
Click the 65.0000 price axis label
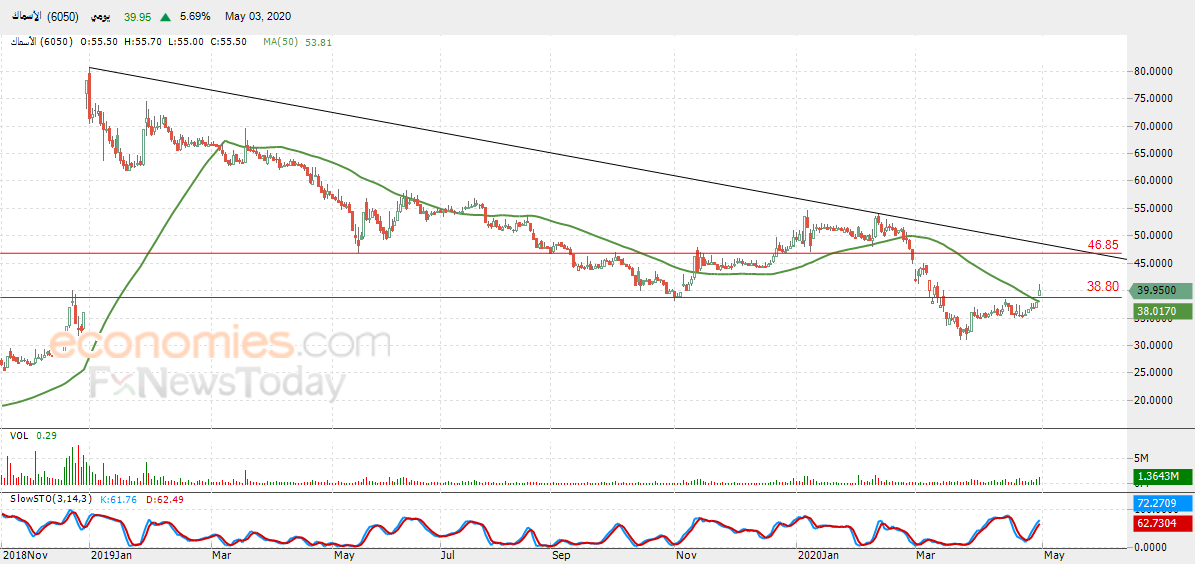(1155, 153)
